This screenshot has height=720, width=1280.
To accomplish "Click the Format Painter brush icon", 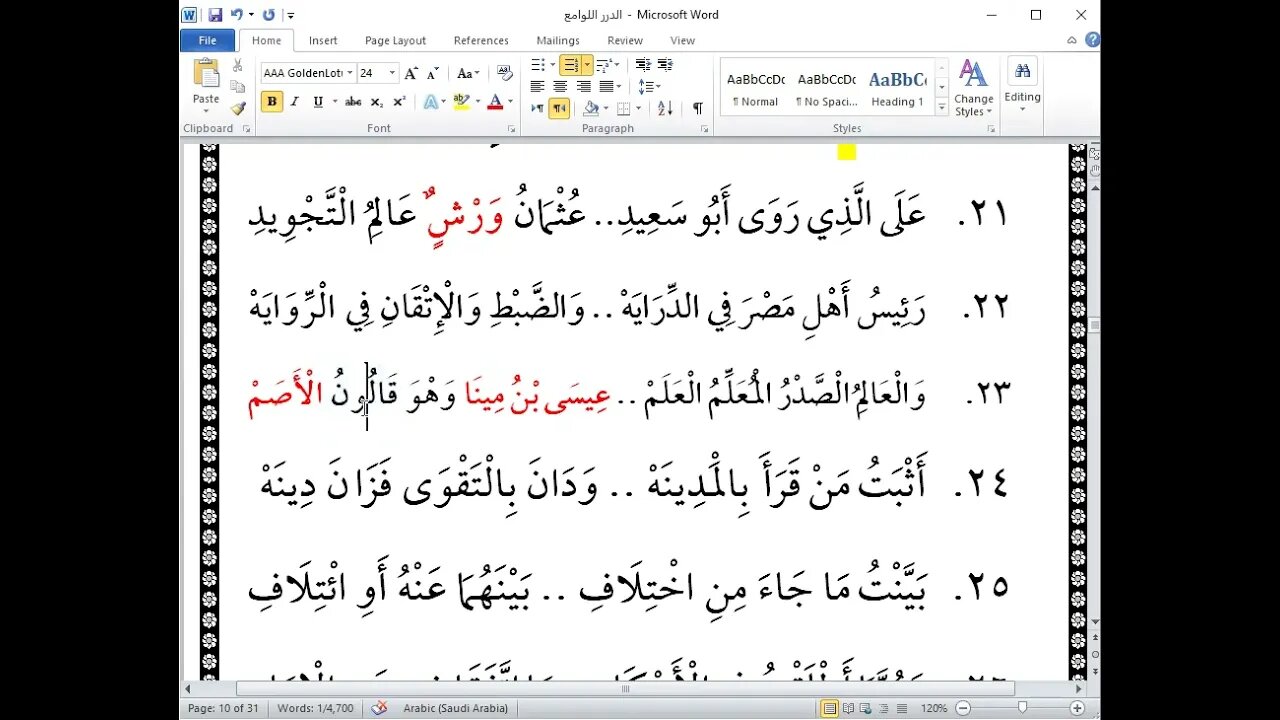I will (238, 108).
